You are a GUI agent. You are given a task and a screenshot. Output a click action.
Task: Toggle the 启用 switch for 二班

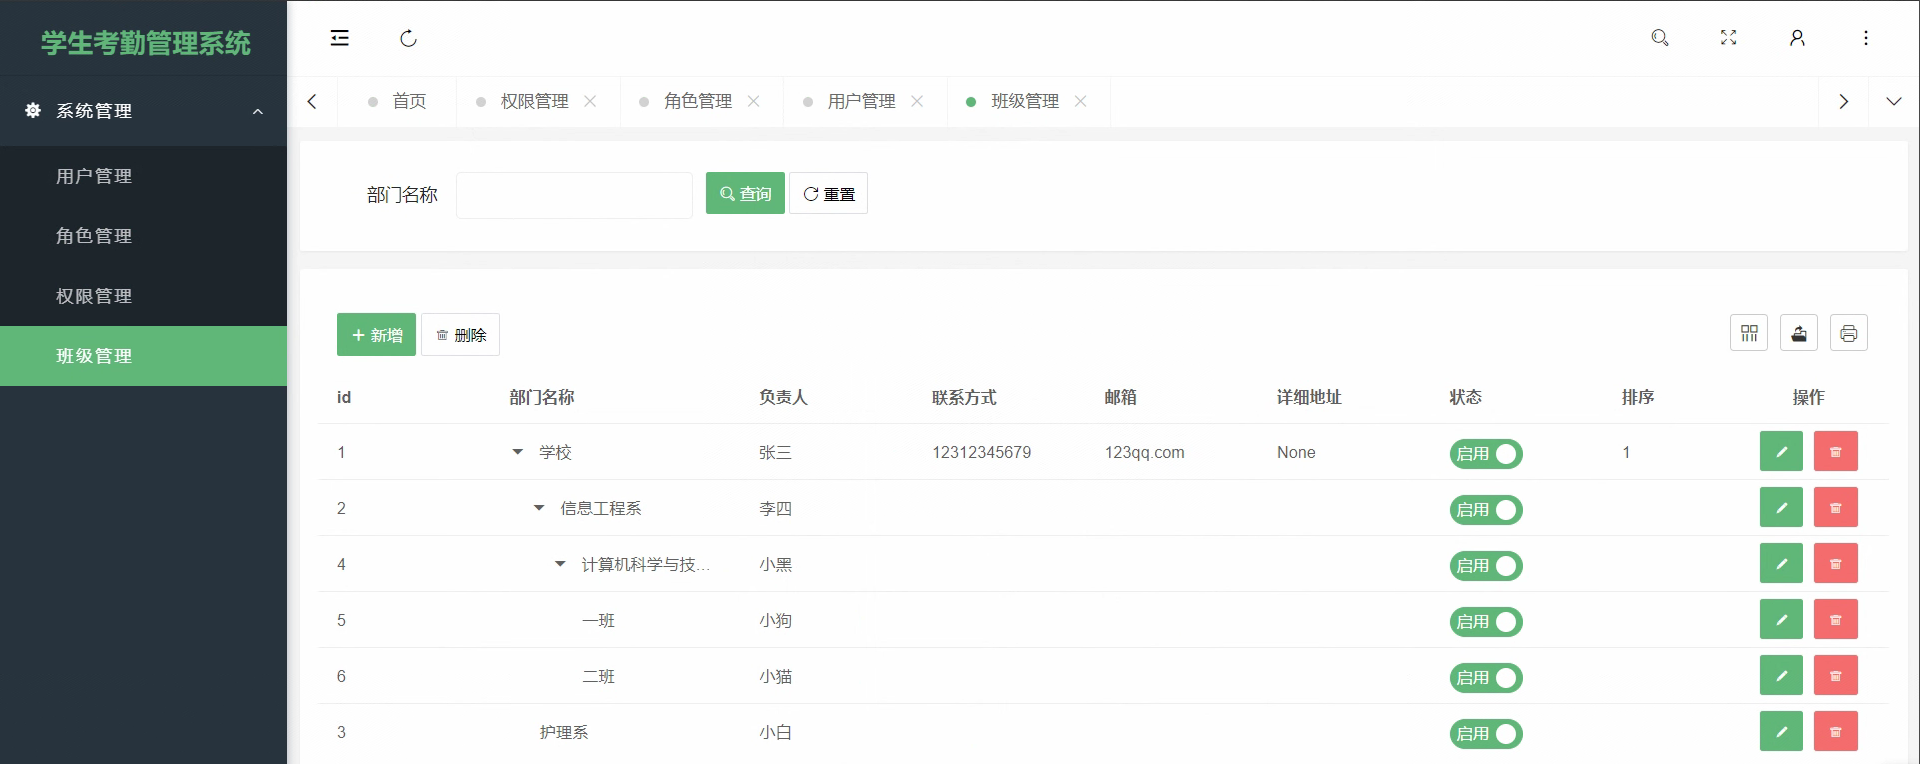pos(1486,678)
